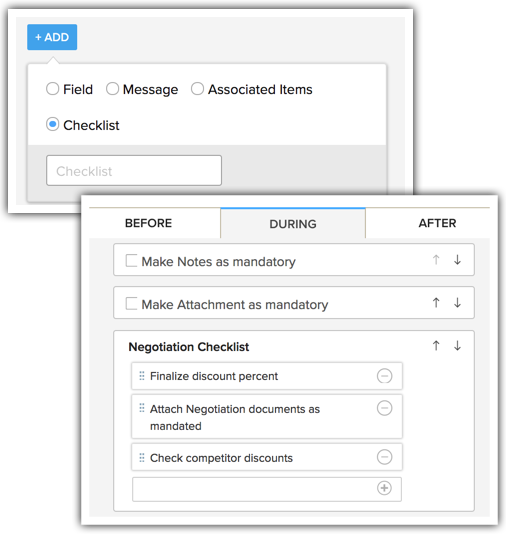Grab drag handle of Finalize discount percent
The image size is (506, 534).
142,376
